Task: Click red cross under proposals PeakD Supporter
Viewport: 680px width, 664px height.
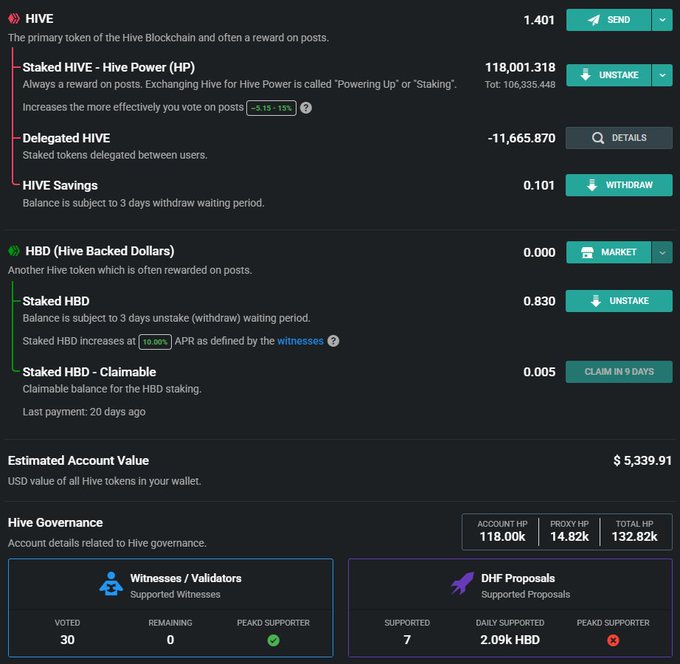Action: [613, 640]
